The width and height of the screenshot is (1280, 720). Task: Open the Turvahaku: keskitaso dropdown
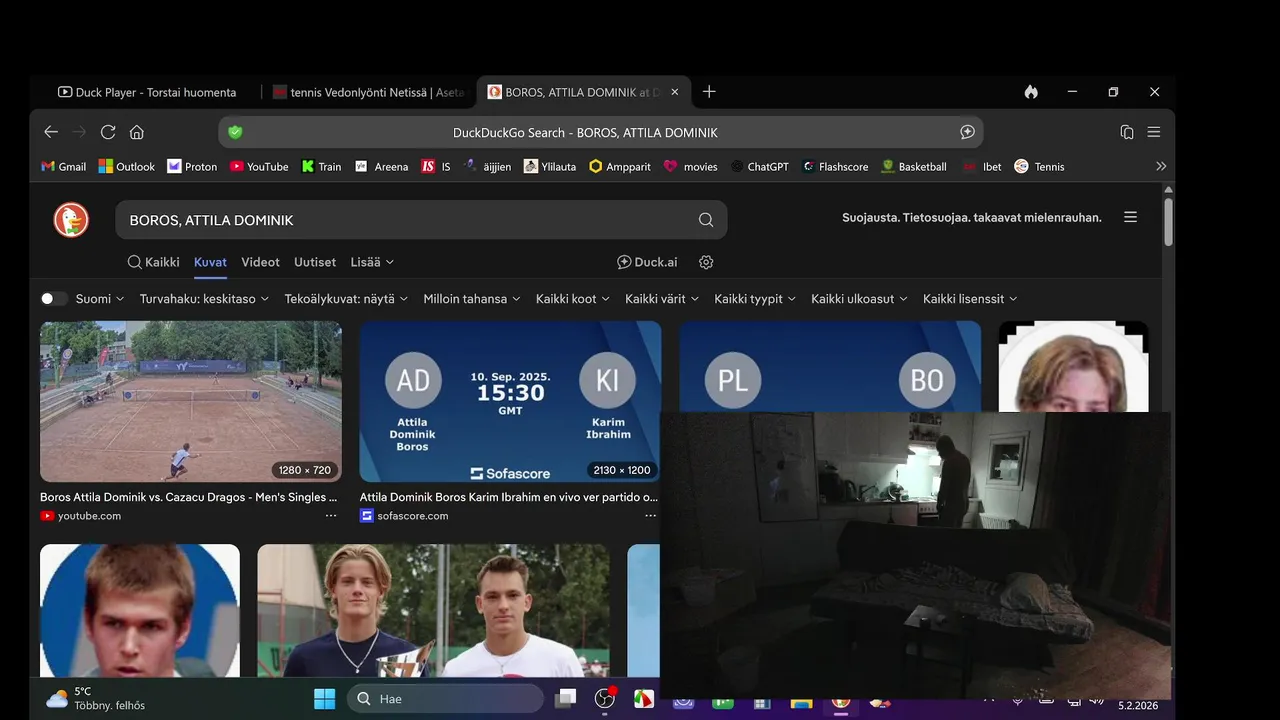pyautogui.click(x=205, y=299)
